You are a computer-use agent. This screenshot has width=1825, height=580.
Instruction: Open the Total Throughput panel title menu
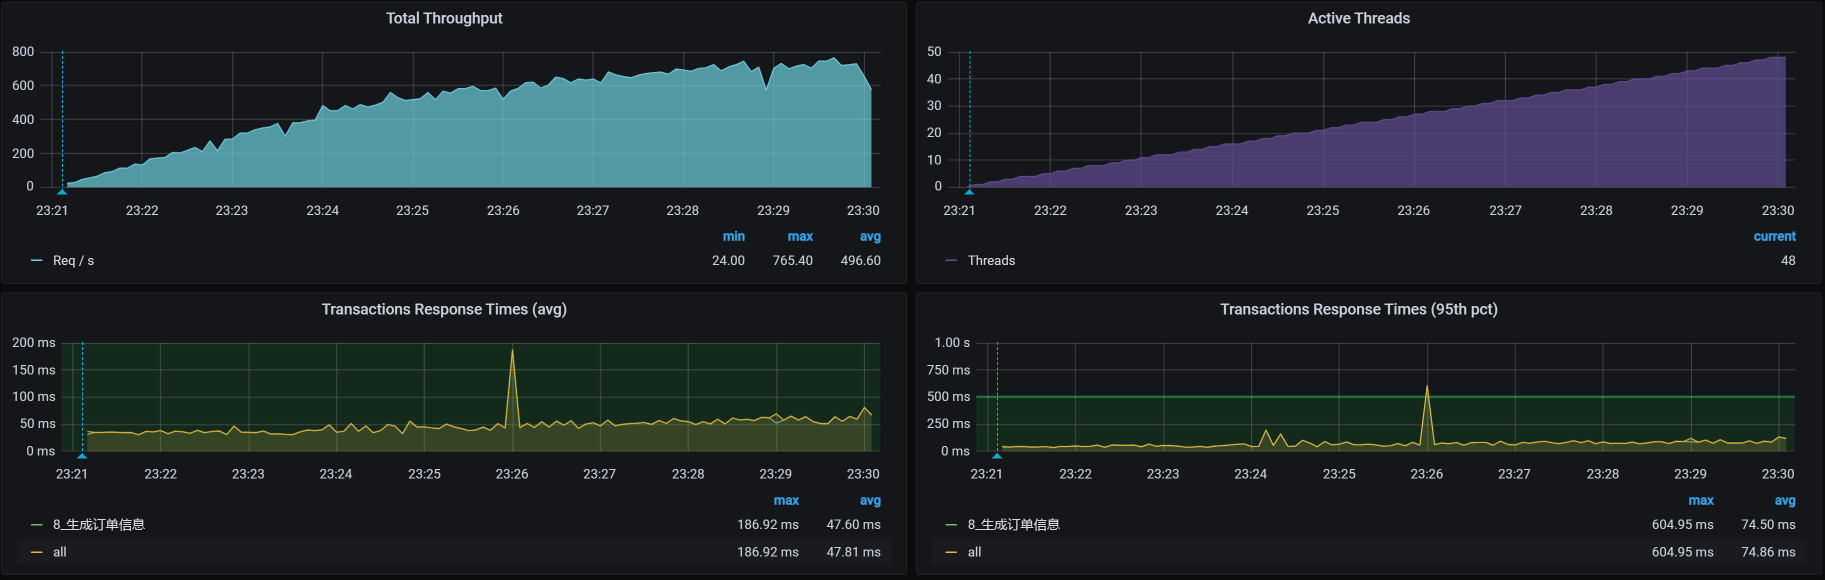pyautogui.click(x=444, y=18)
